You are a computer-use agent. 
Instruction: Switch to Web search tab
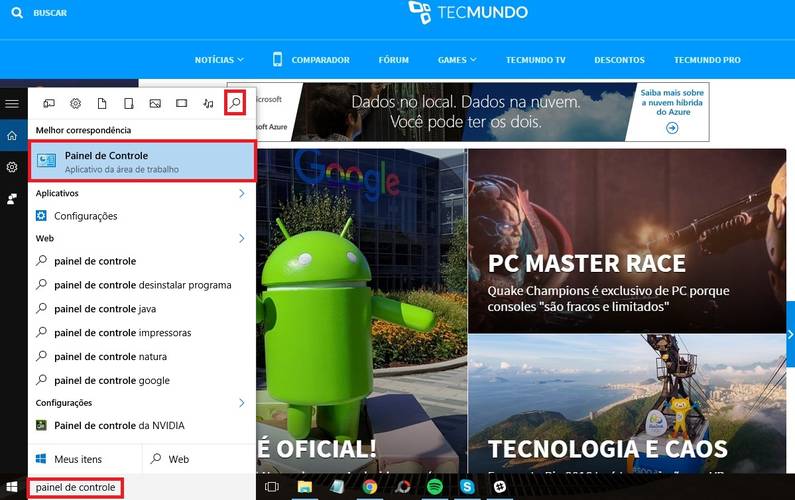click(199, 459)
